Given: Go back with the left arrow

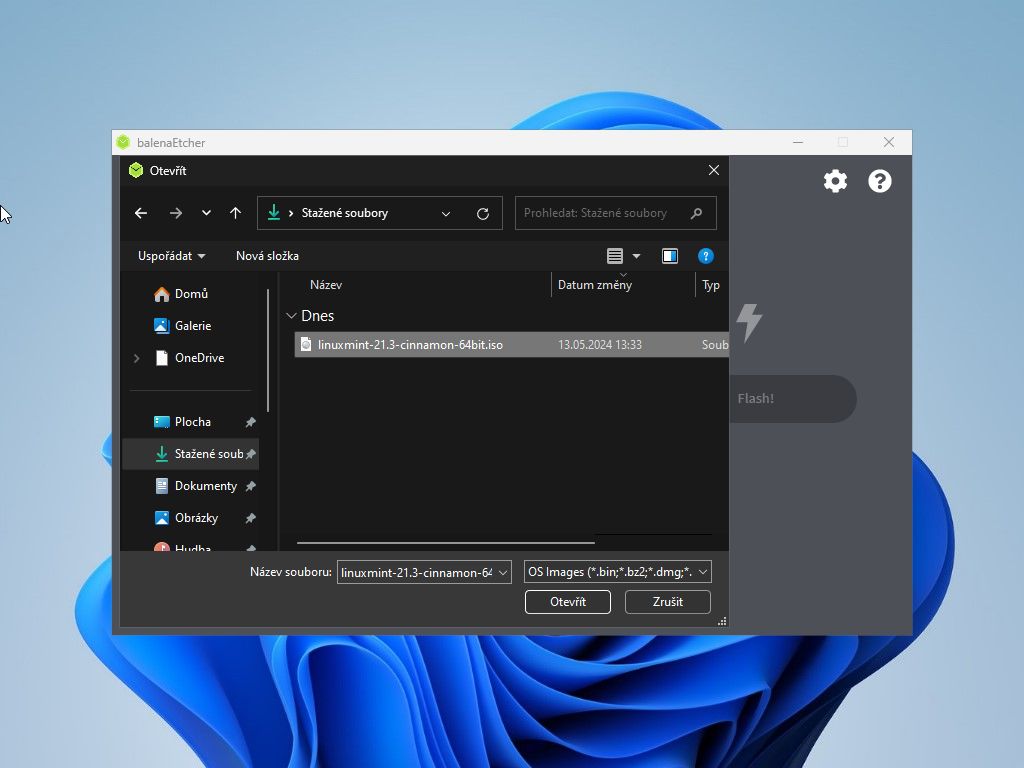Looking at the screenshot, I should click(141, 213).
